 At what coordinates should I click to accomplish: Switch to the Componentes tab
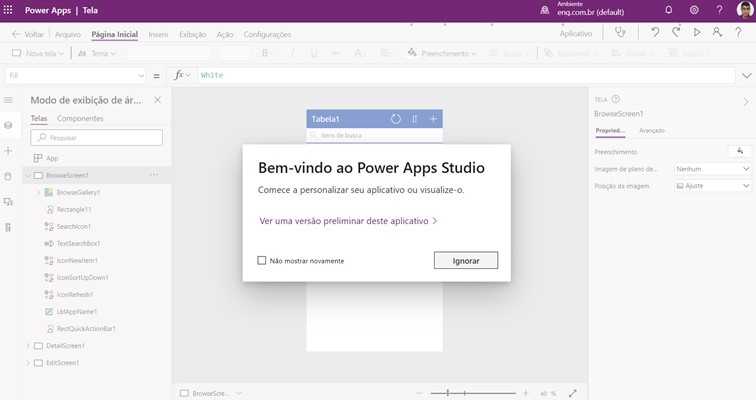click(x=80, y=119)
